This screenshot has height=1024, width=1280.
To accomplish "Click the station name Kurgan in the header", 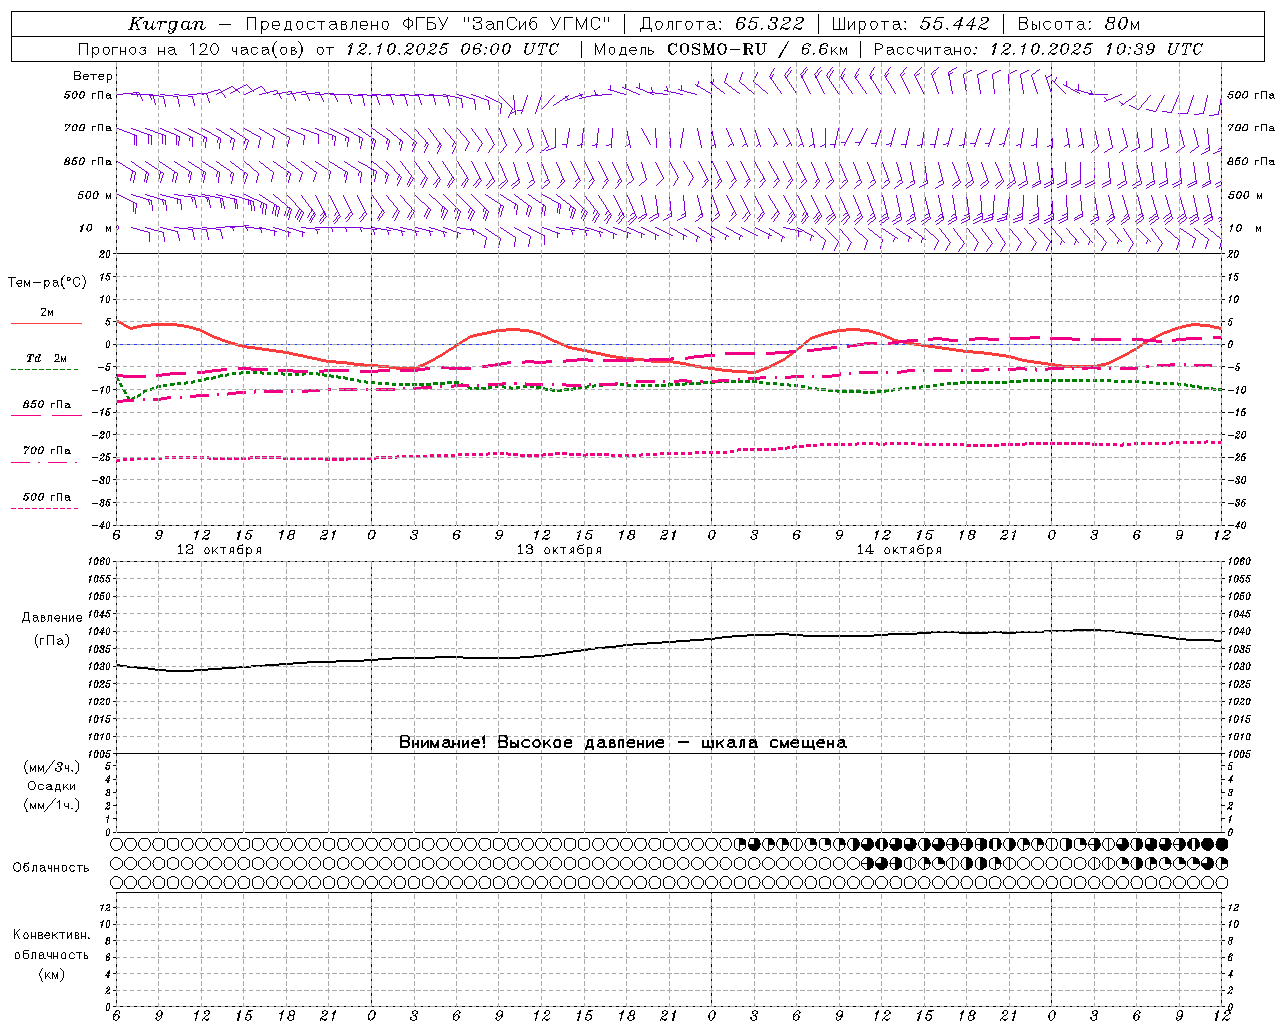I will click(167, 24).
